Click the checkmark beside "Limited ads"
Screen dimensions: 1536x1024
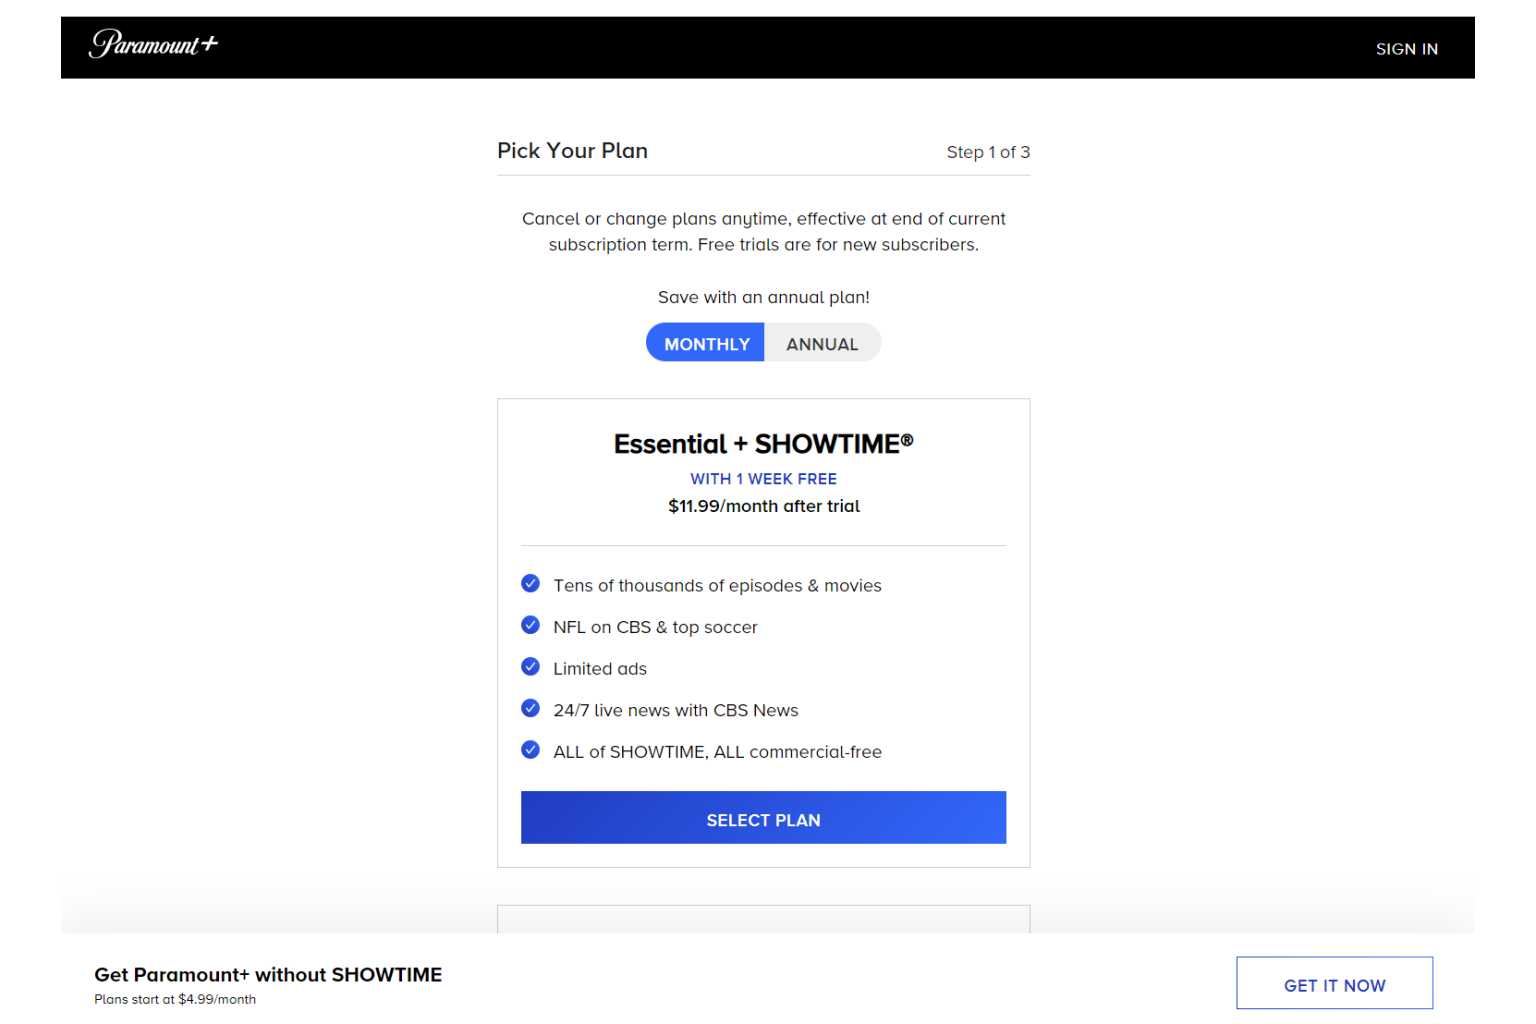pos(530,666)
